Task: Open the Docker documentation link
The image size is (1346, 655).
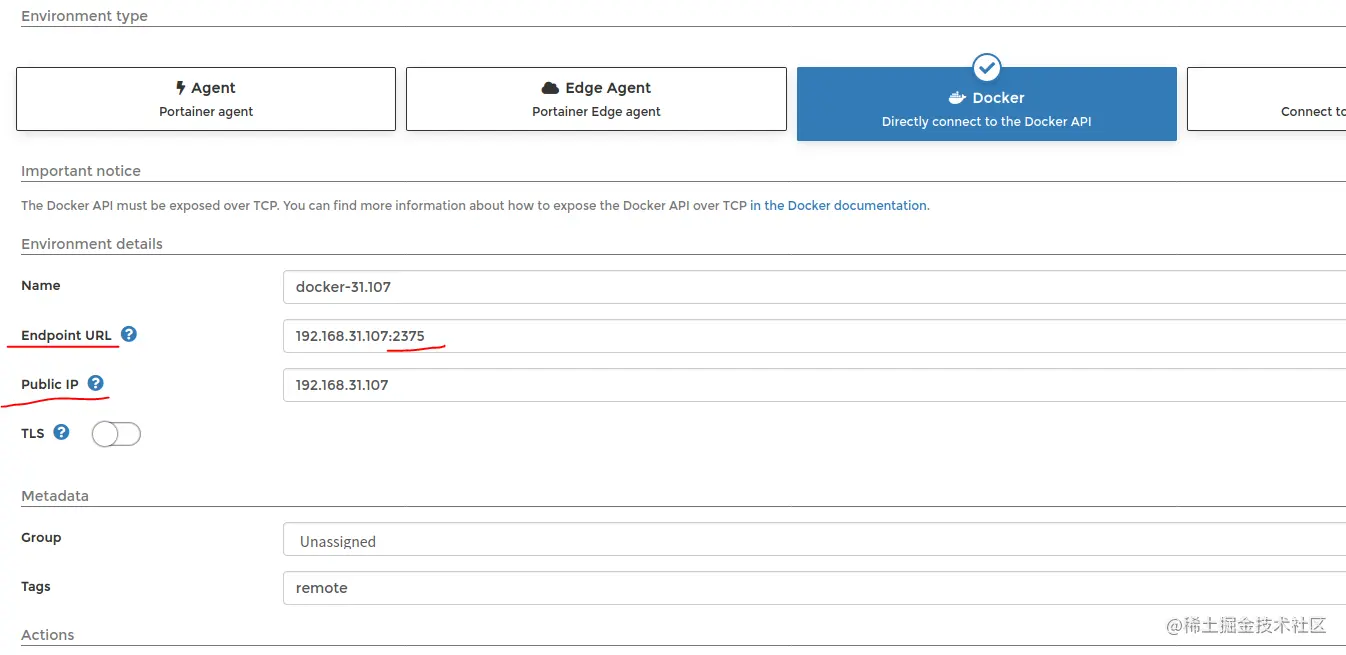Action: 839,206
